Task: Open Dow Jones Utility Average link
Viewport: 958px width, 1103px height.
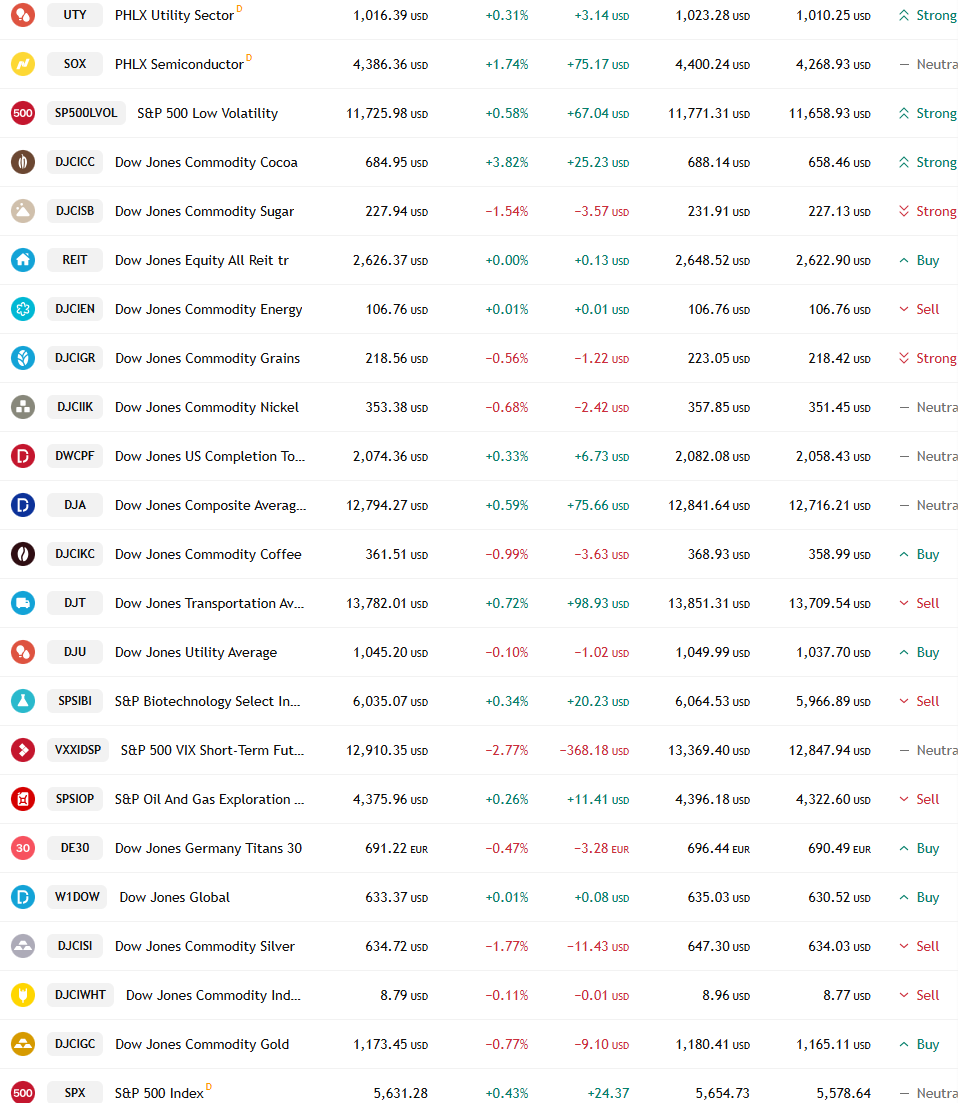Action: click(x=196, y=653)
